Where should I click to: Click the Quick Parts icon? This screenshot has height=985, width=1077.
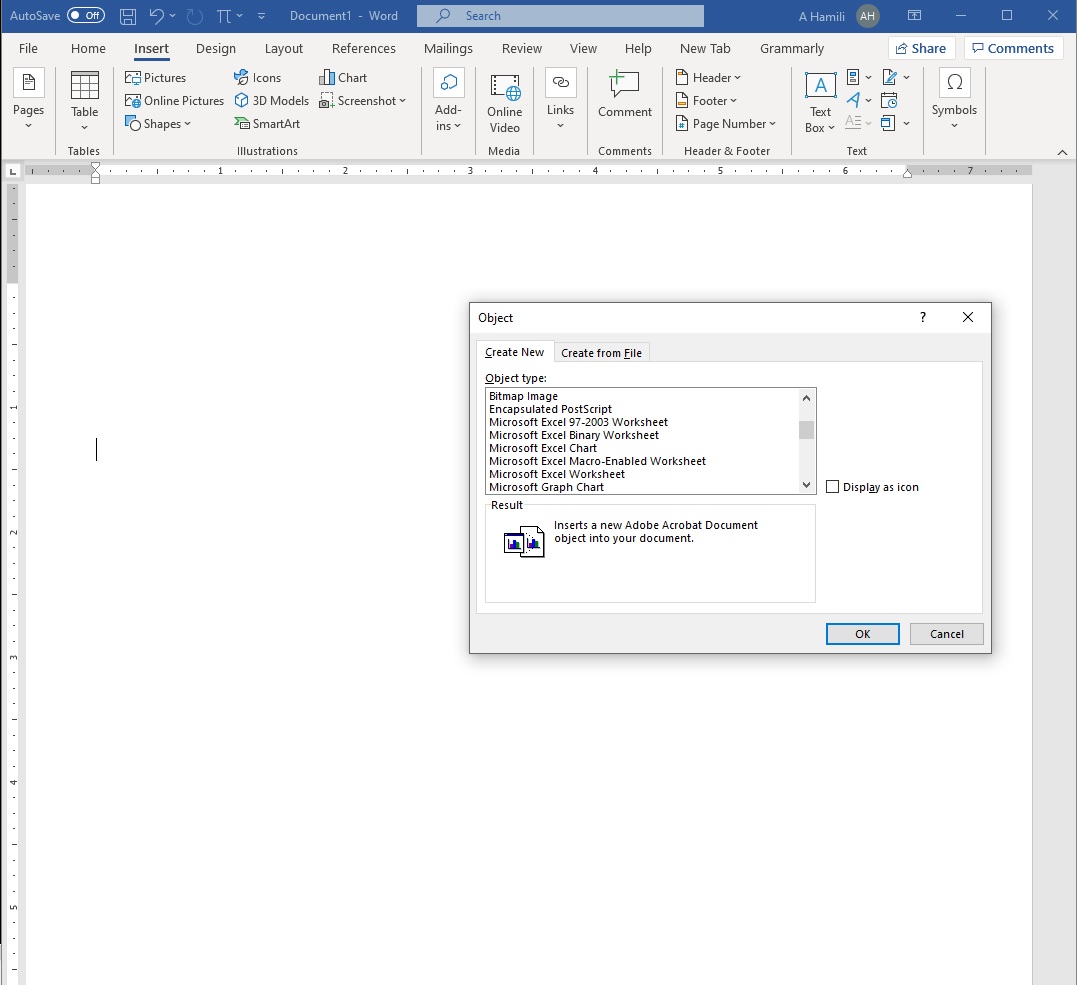point(853,77)
